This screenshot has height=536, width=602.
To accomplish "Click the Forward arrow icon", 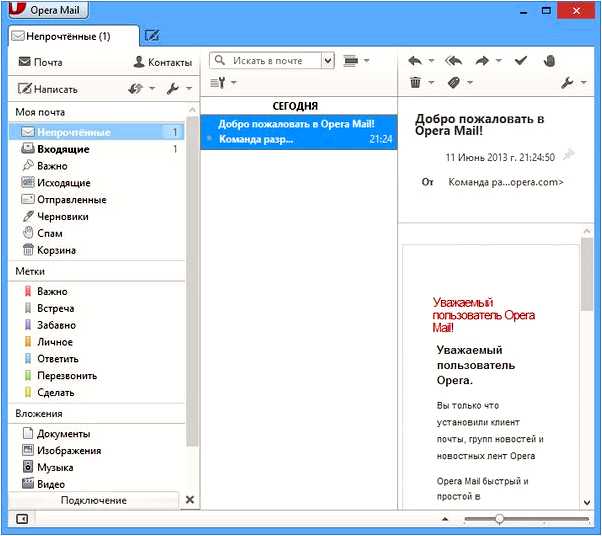I will point(482,61).
